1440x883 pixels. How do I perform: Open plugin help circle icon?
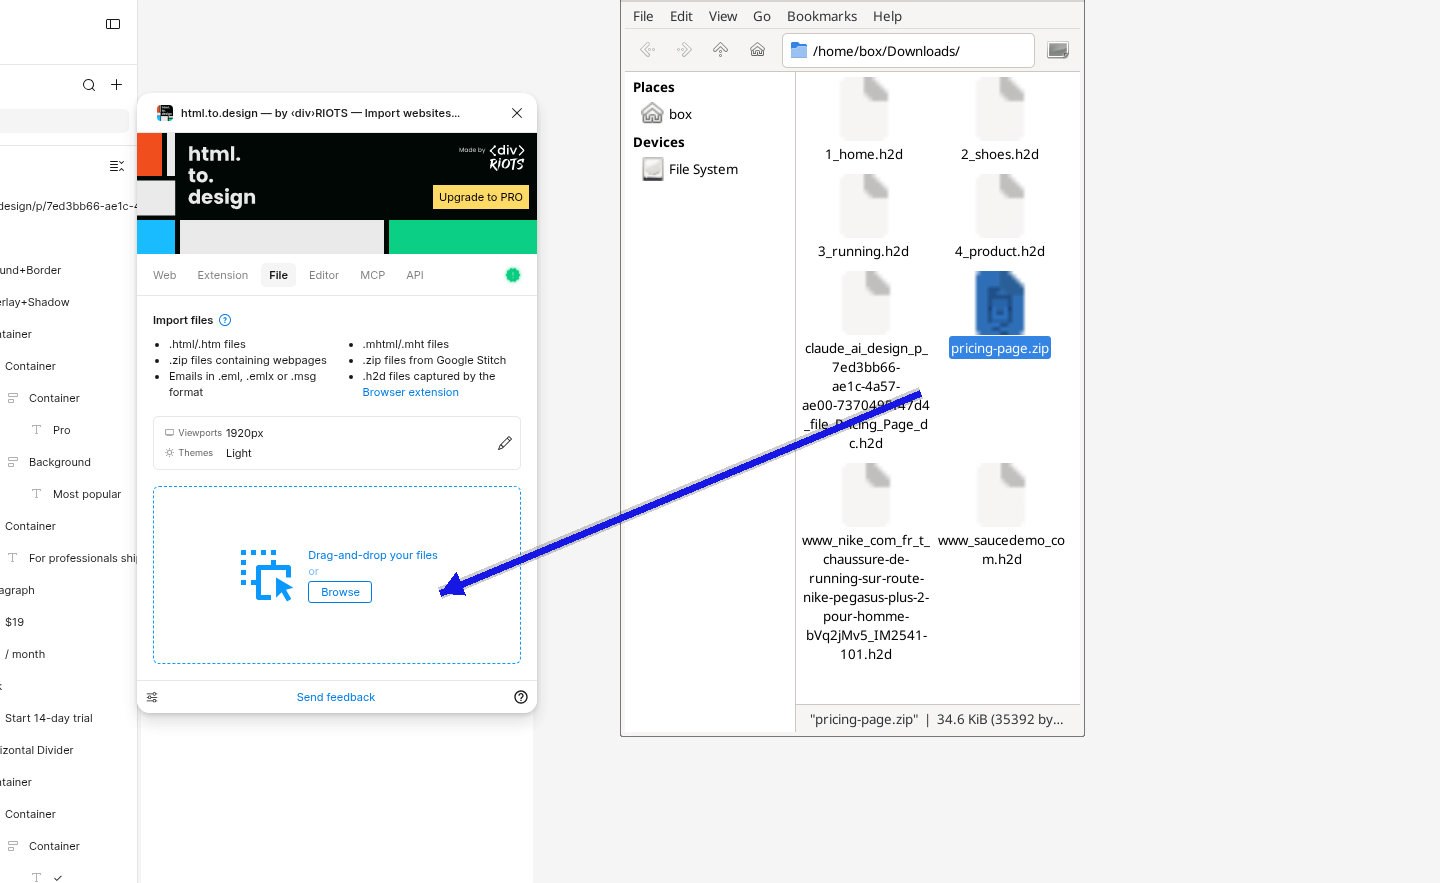[x=521, y=697]
